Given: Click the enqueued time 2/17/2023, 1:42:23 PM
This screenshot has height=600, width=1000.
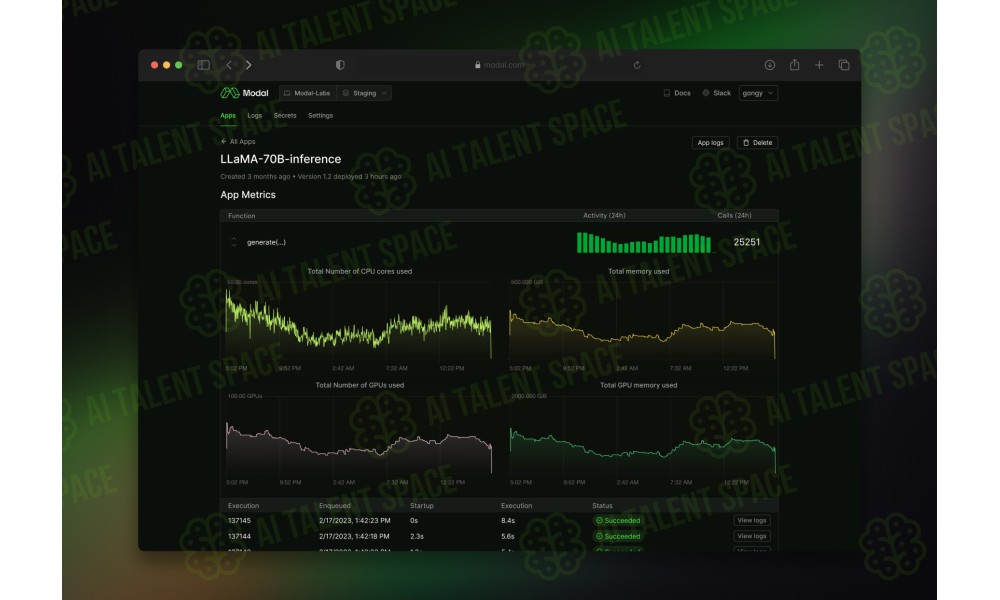Looking at the screenshot, I should tap(355, 520).
